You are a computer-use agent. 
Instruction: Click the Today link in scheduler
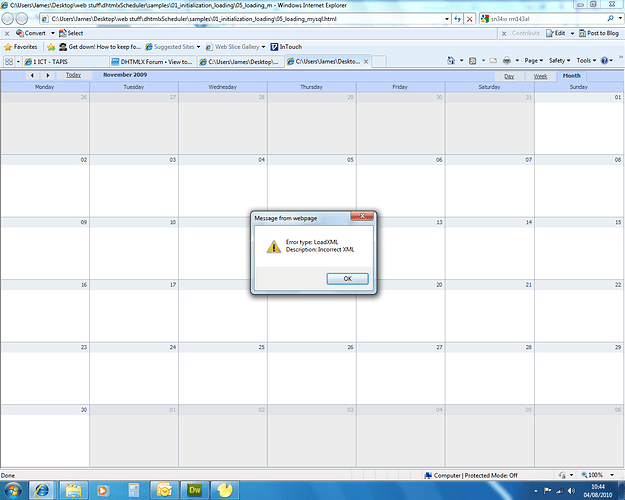point(73,75)
